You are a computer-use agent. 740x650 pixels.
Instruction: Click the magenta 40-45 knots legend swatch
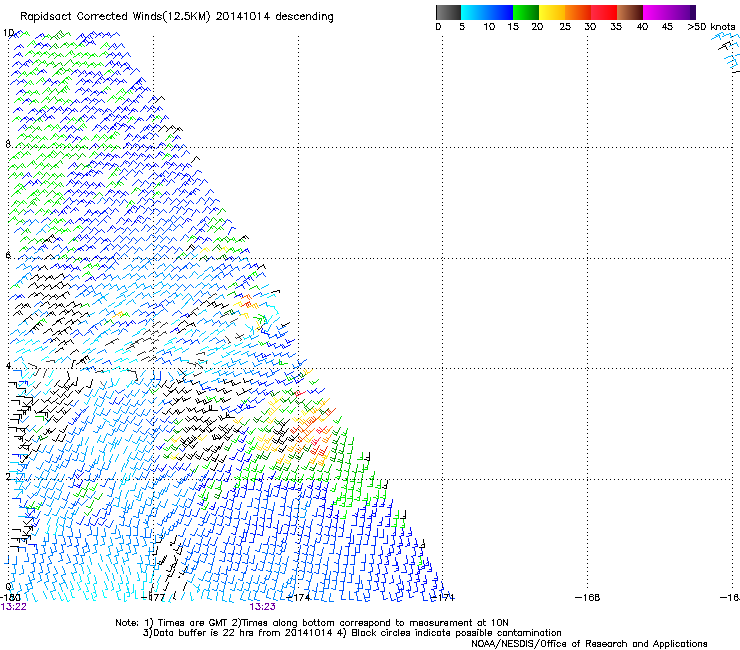(x=656, y=12)
